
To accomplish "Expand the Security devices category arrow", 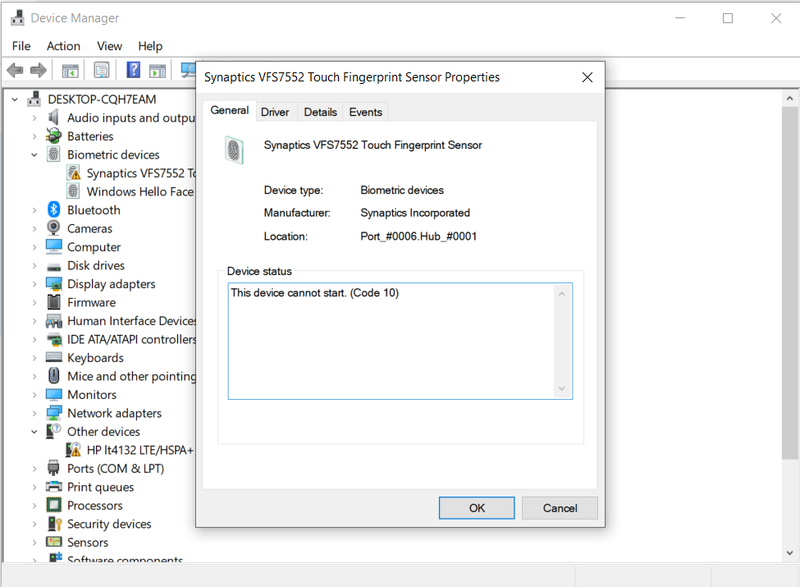I will pyautogui.click(x=34, y=524).
